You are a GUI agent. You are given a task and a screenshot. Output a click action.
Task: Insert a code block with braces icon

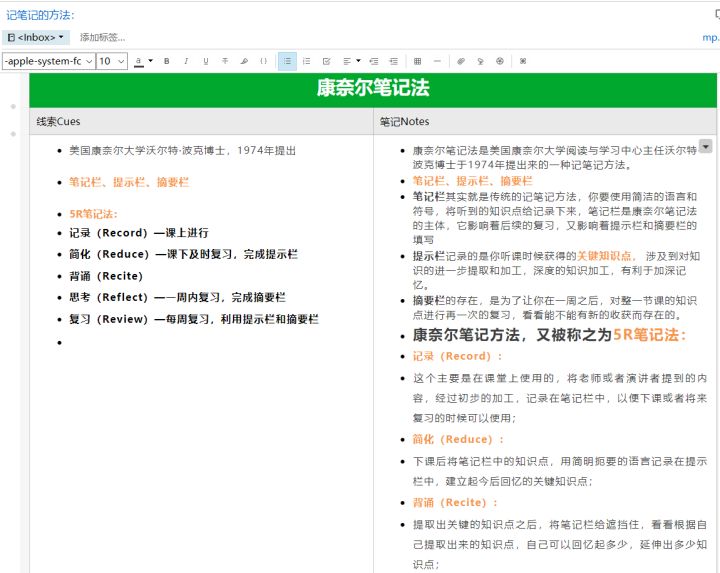[264, 61]
